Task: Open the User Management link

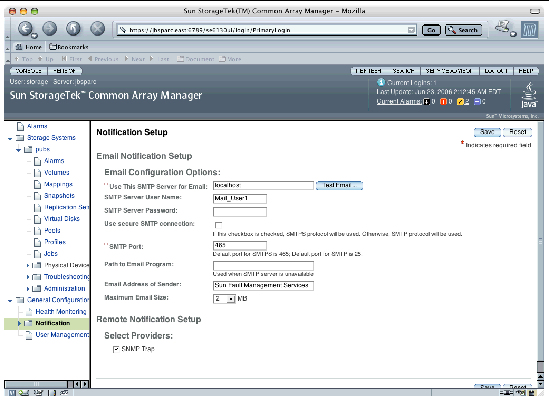Action: (62, 335)
